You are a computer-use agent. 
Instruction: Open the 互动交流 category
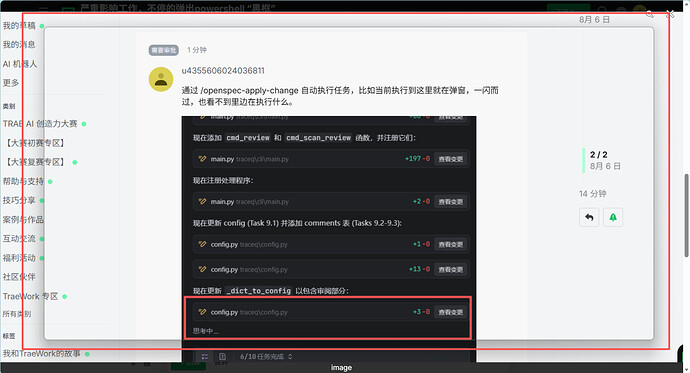point(19,238)
